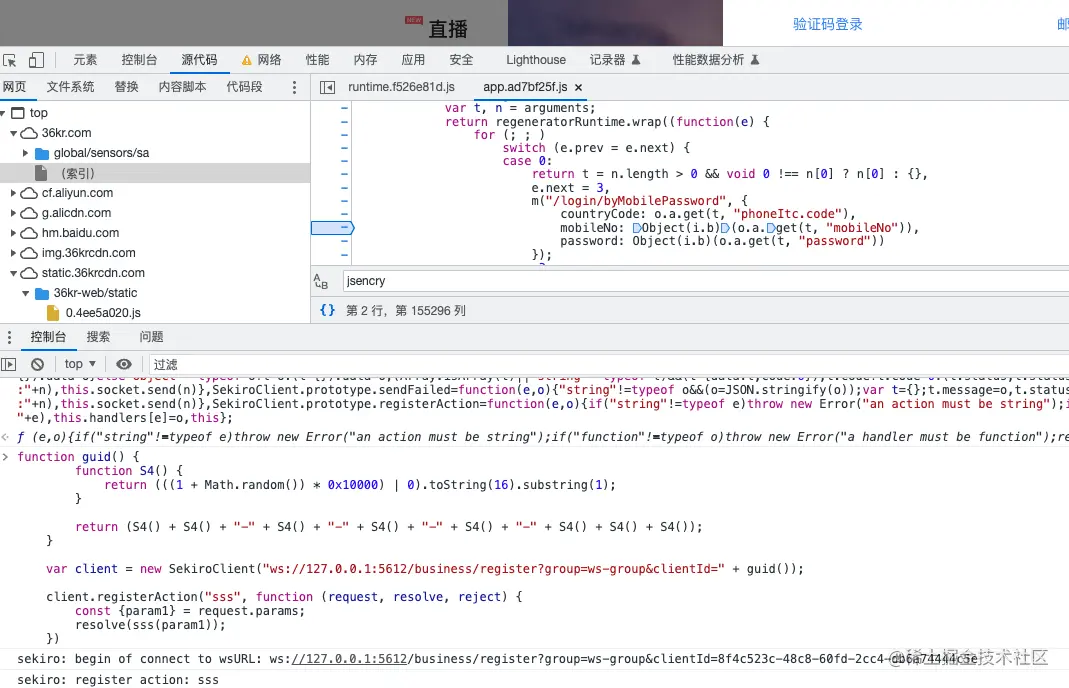Expand the img.36krcdn.com domain node
The height and width of the screenshot is (688, 1069).
click(13, 253)
